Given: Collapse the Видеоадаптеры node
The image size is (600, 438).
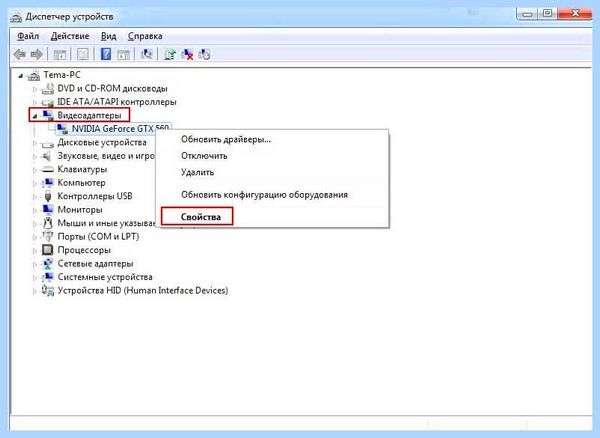Looking at the screenshot, I should (x=35, y=116).
